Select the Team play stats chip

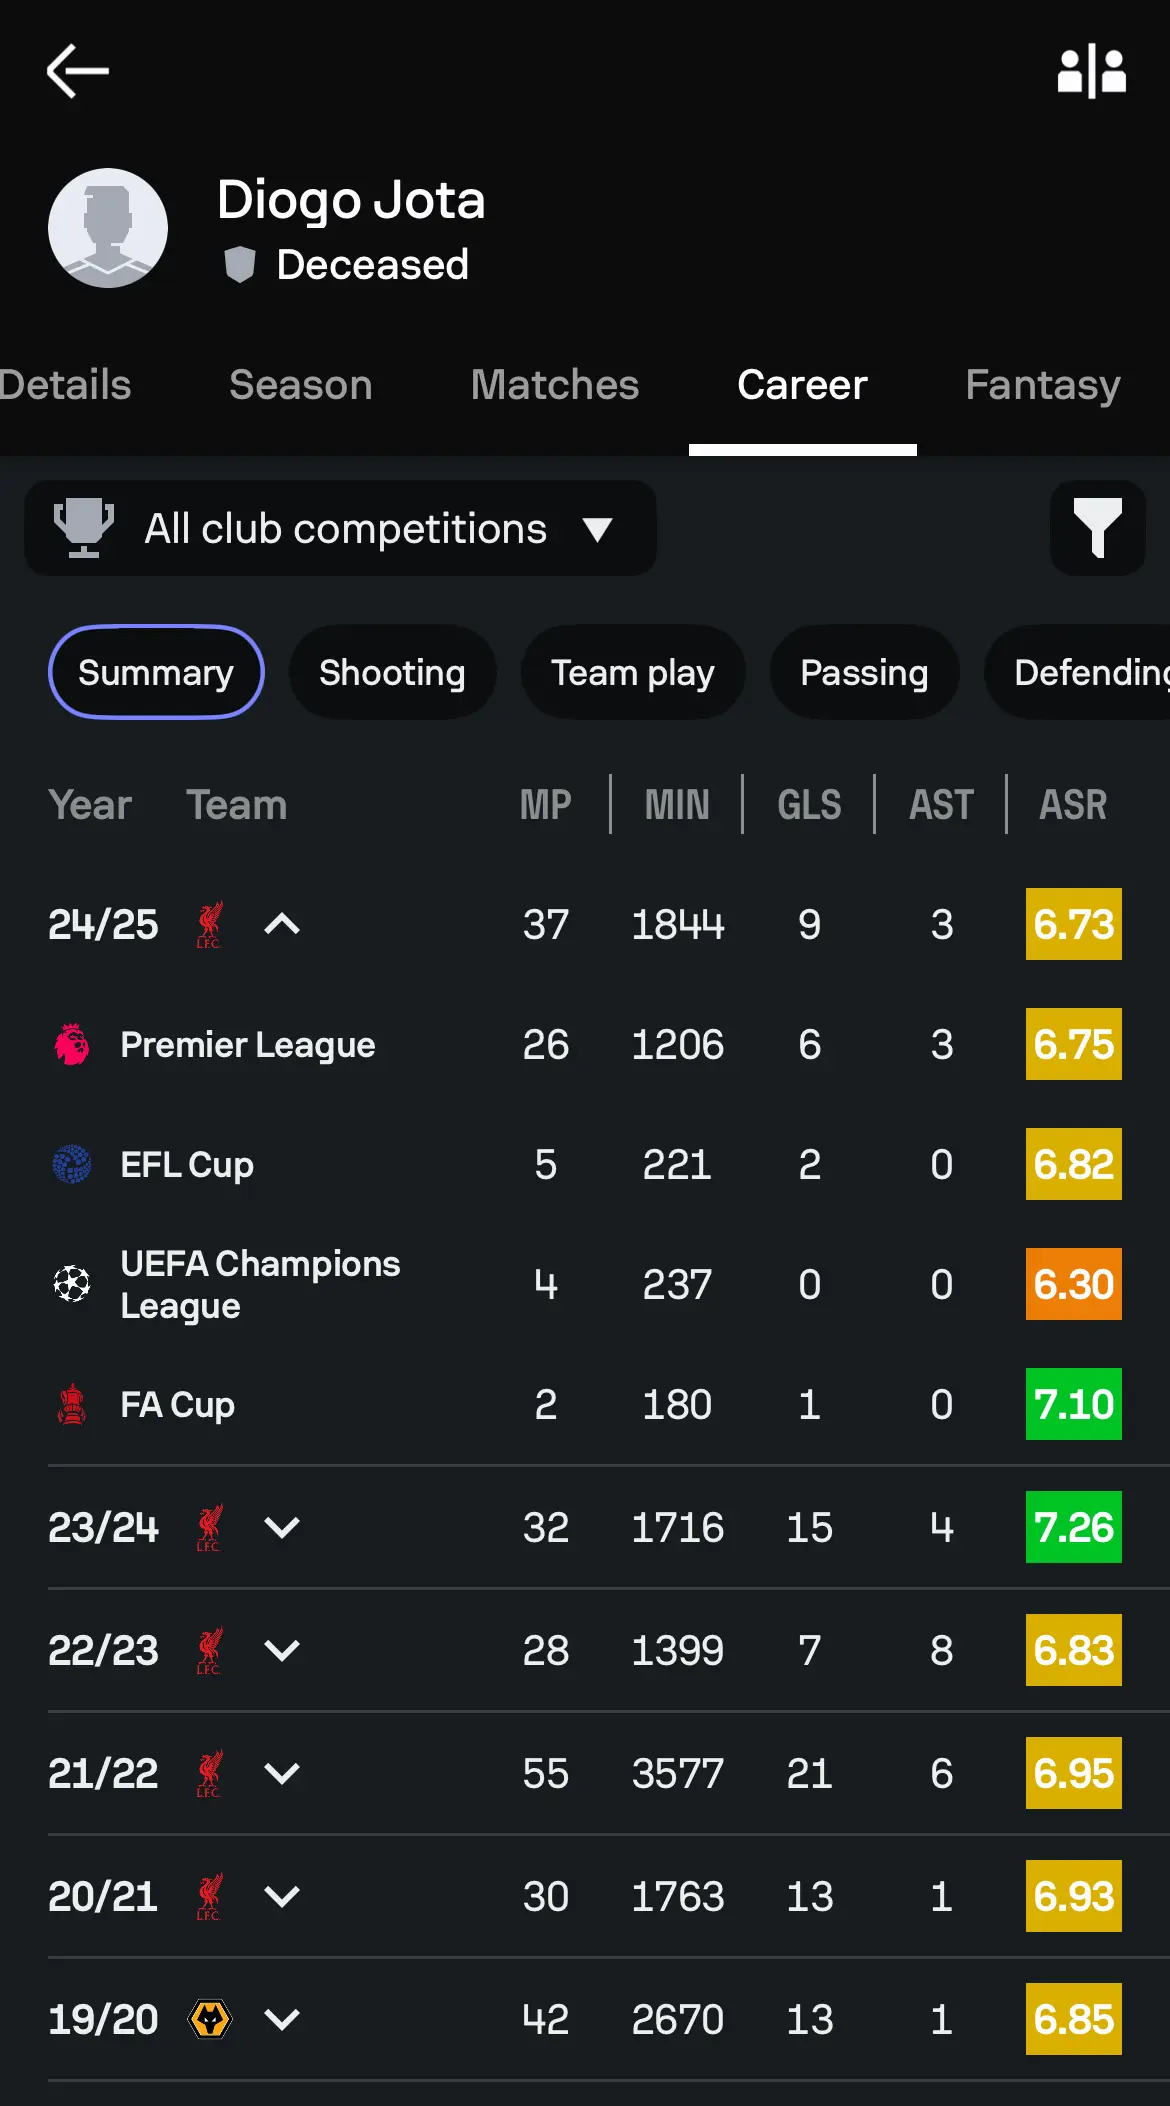tap(633, 672)
